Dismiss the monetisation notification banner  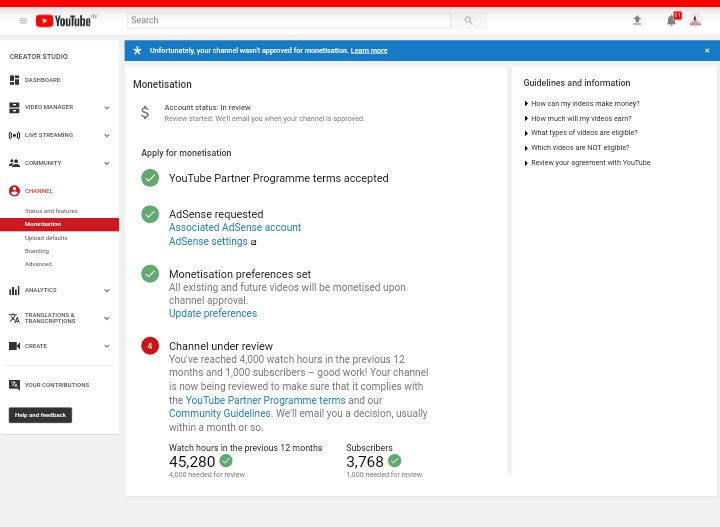pos(707,50)
